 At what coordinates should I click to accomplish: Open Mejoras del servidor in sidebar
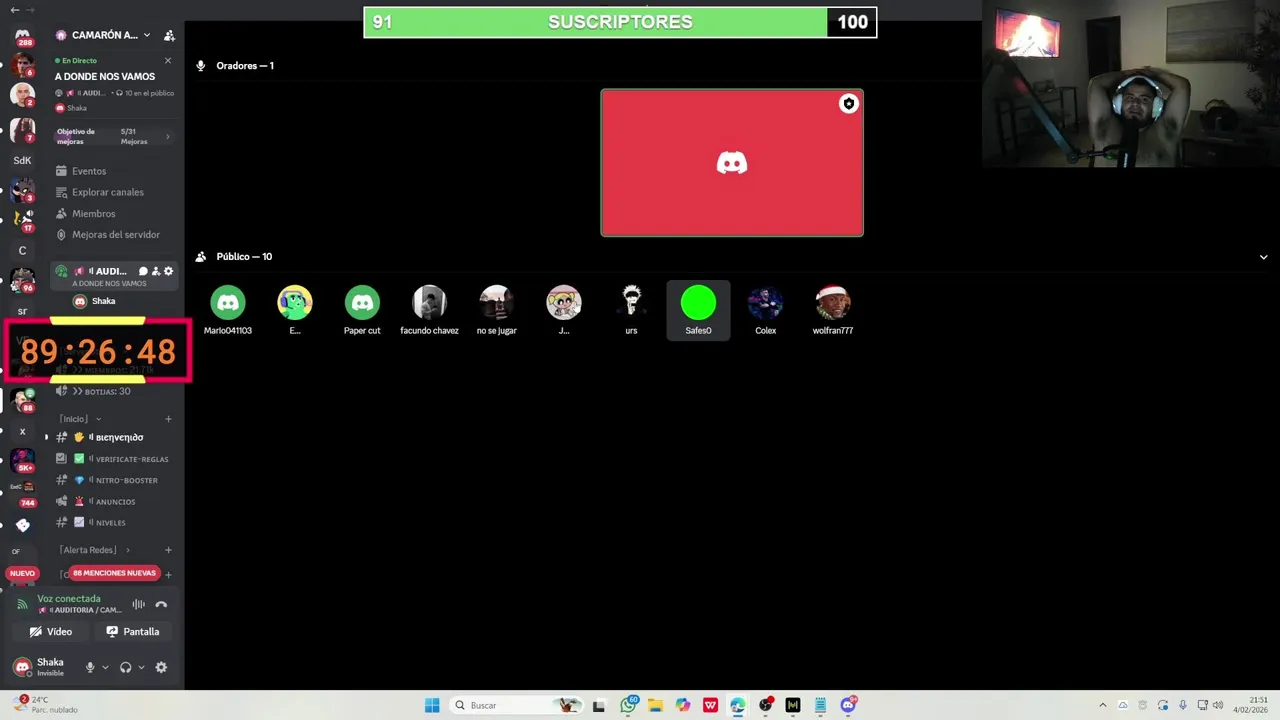(116, 234)
